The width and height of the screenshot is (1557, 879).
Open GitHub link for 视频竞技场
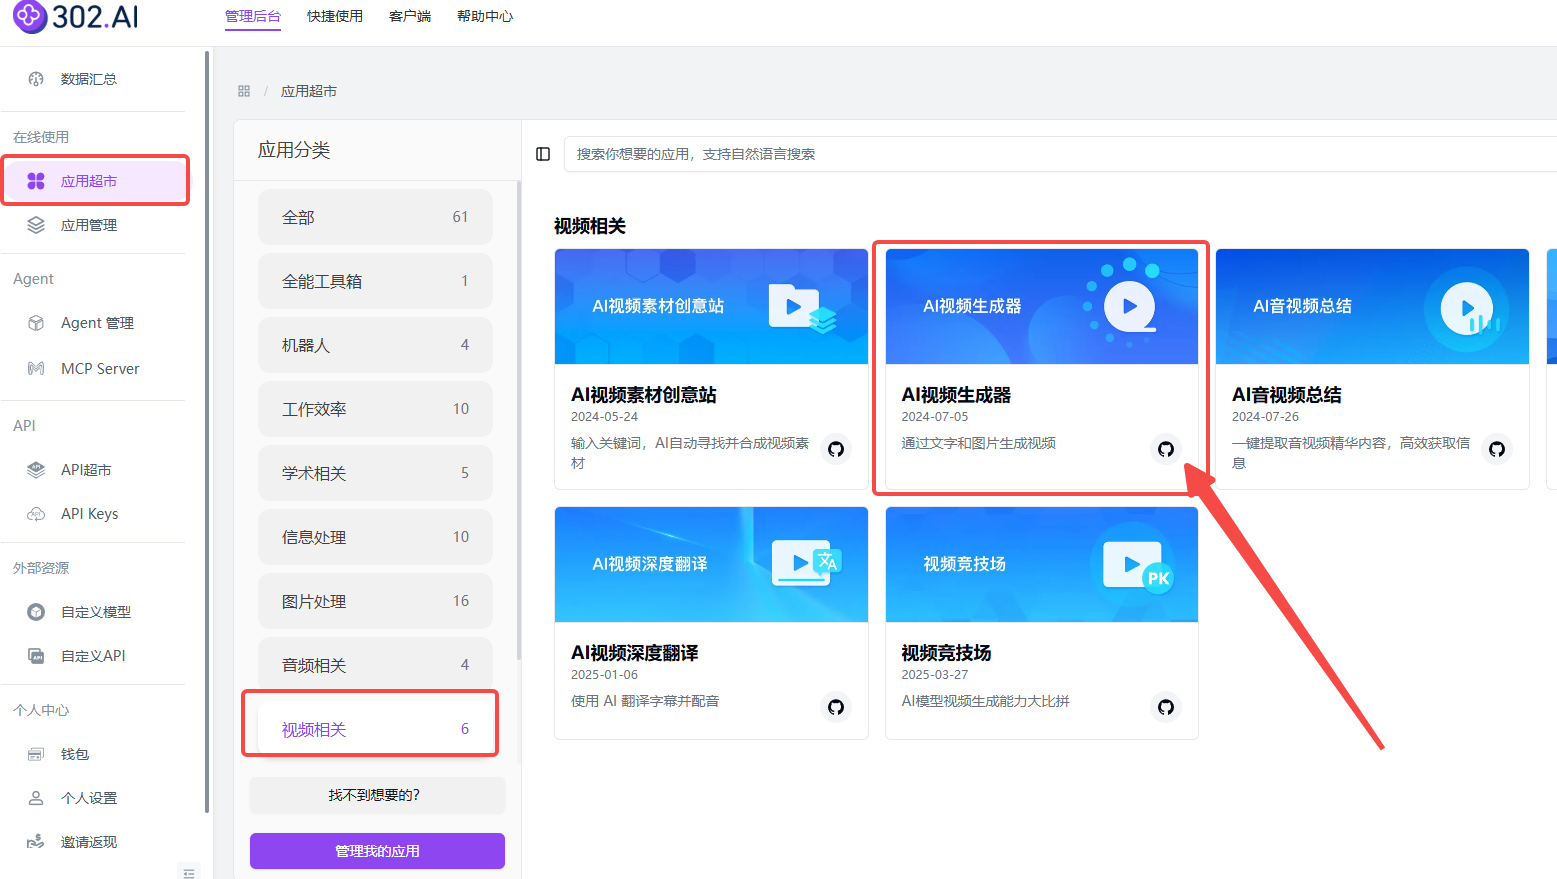pos(1166,707)
